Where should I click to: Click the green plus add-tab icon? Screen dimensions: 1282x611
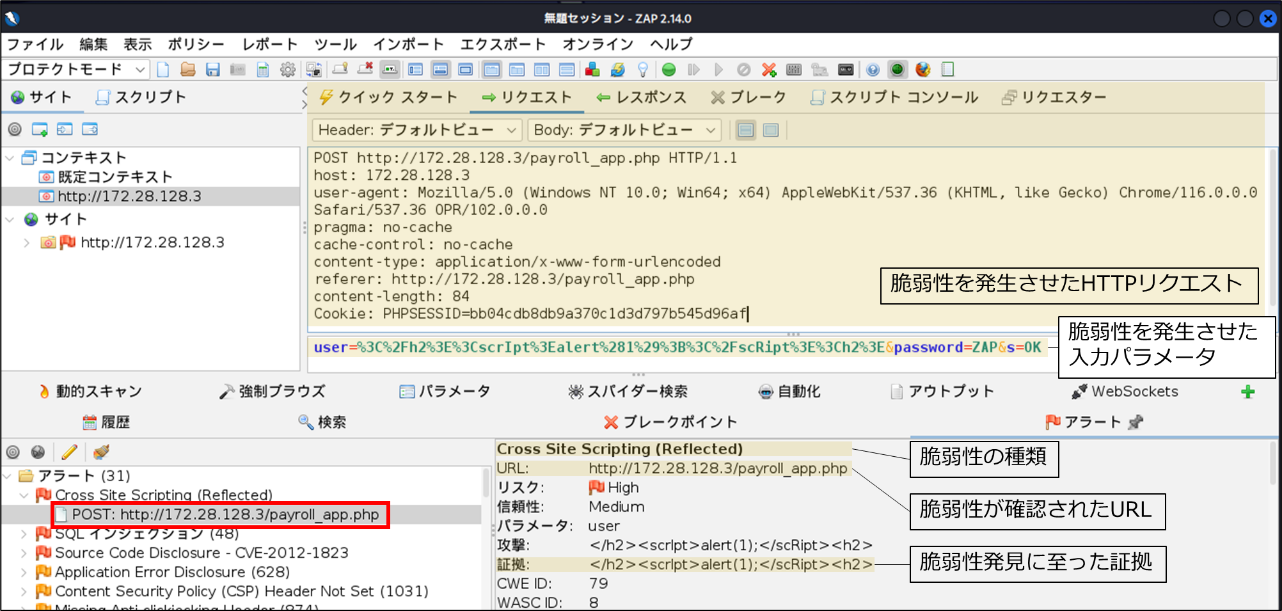1247,392
